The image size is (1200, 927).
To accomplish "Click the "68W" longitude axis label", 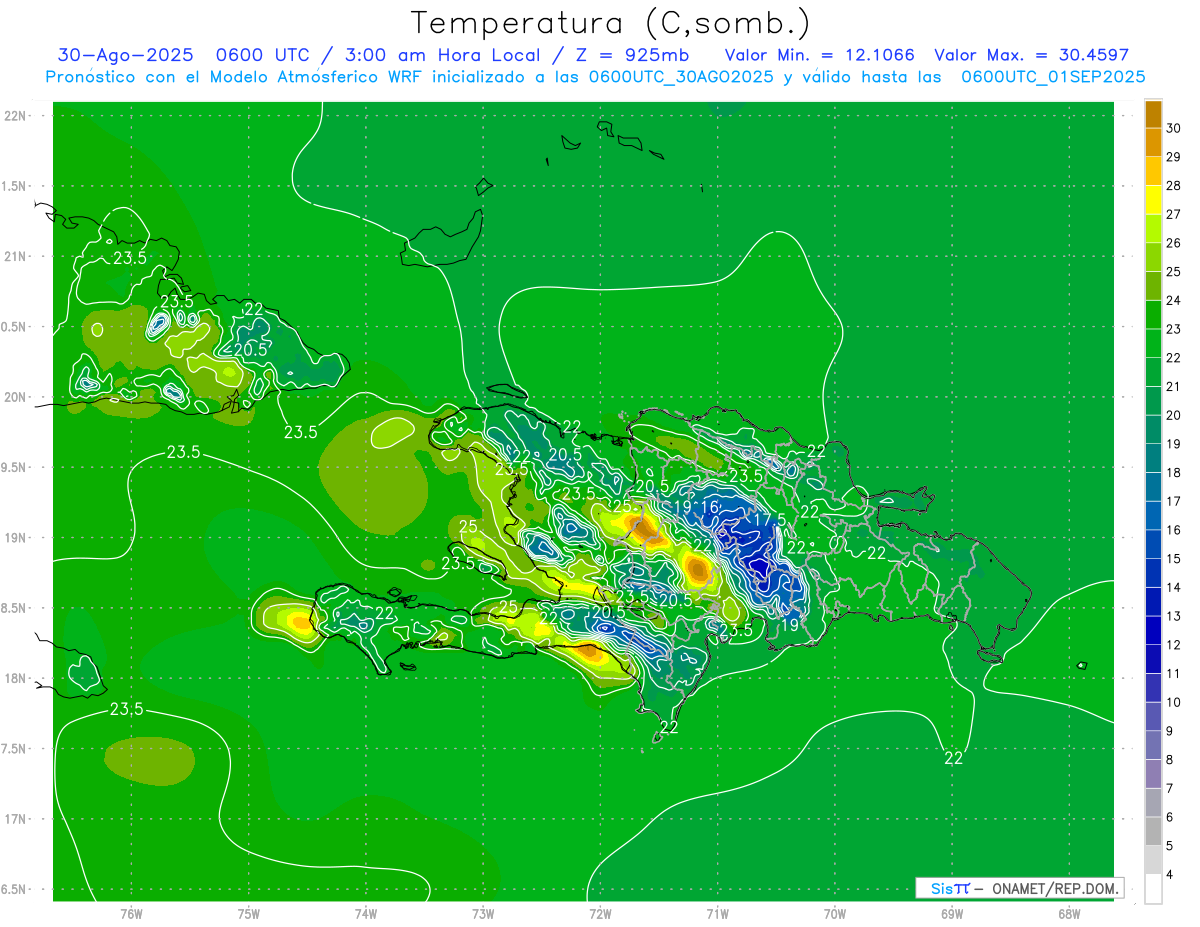I will 1069,913.
